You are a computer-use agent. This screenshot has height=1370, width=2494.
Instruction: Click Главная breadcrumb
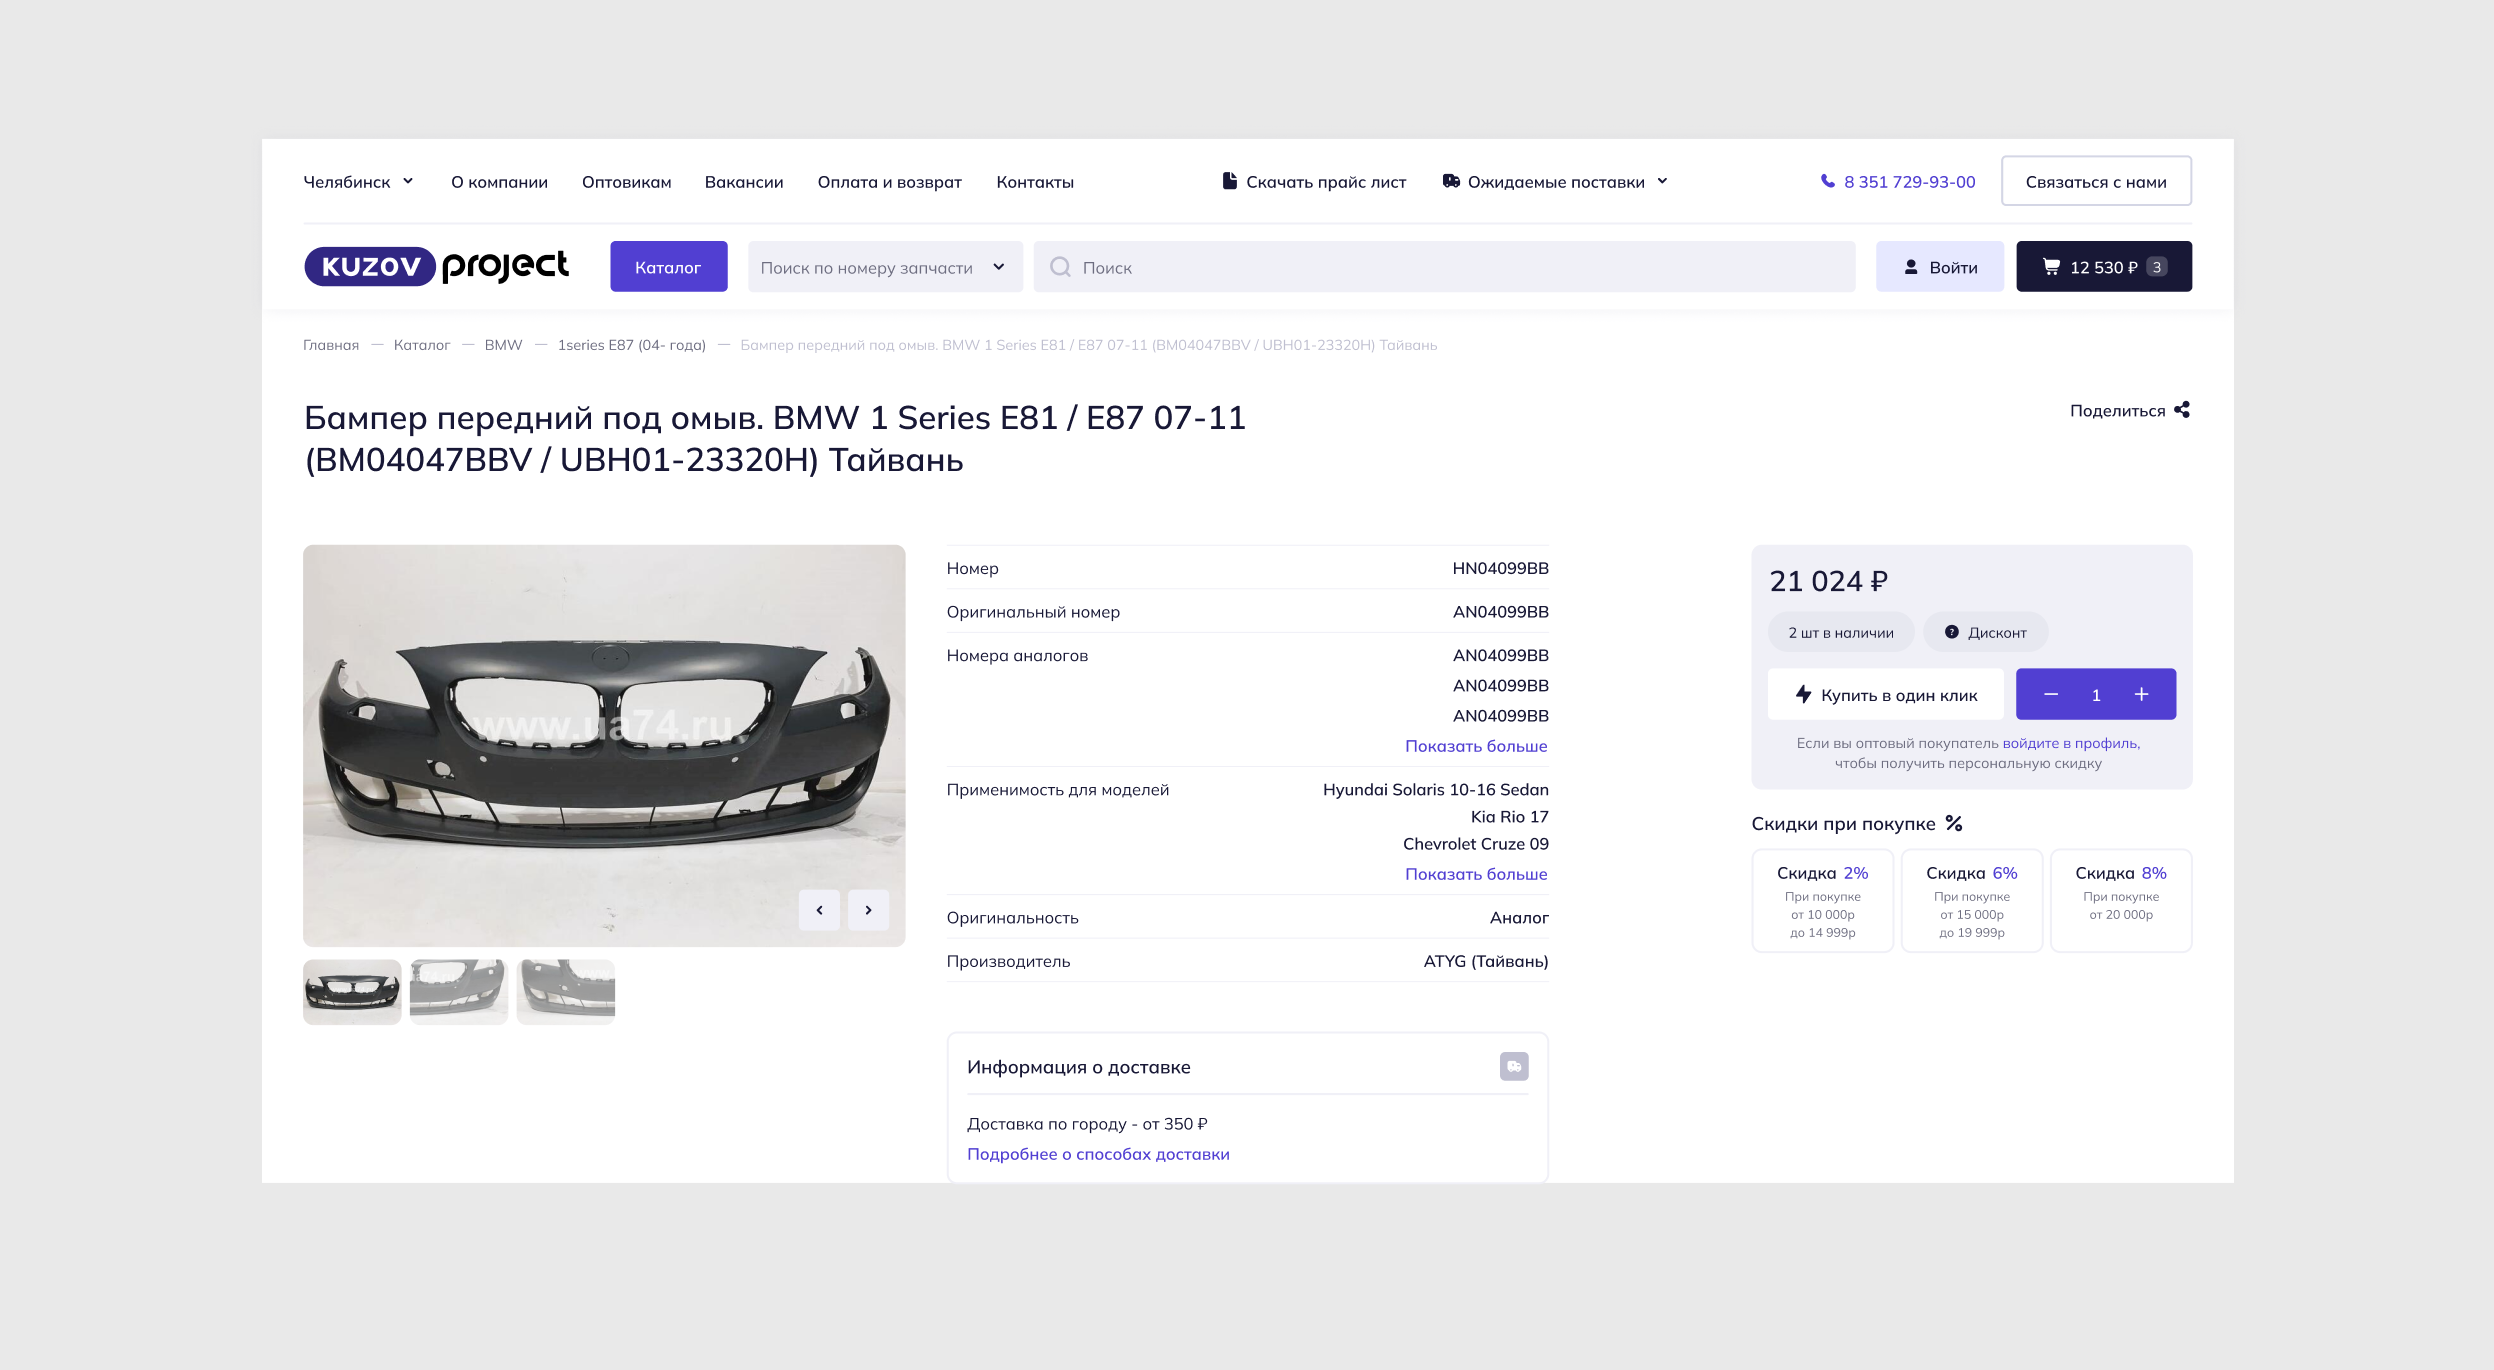(331, 345)
